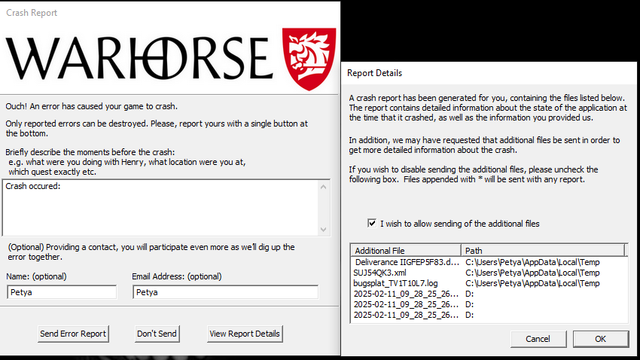The width and height of the screenshot is (640, 360).
Task: Click the Send Error Report button
Action: 73,333
